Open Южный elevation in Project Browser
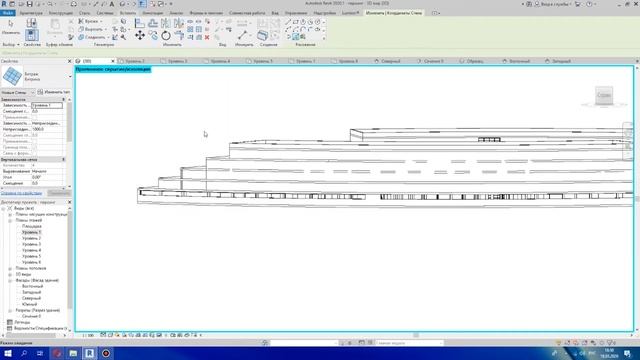Image resolution: width=640 pixels, height=360 pixels. (29, 304)
